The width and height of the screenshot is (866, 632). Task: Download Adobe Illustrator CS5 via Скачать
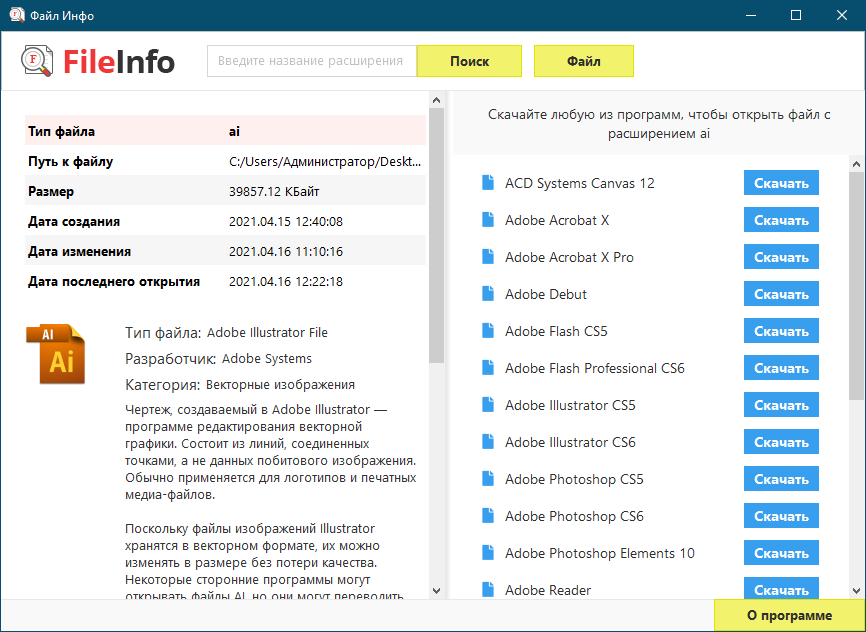point(781,405)
